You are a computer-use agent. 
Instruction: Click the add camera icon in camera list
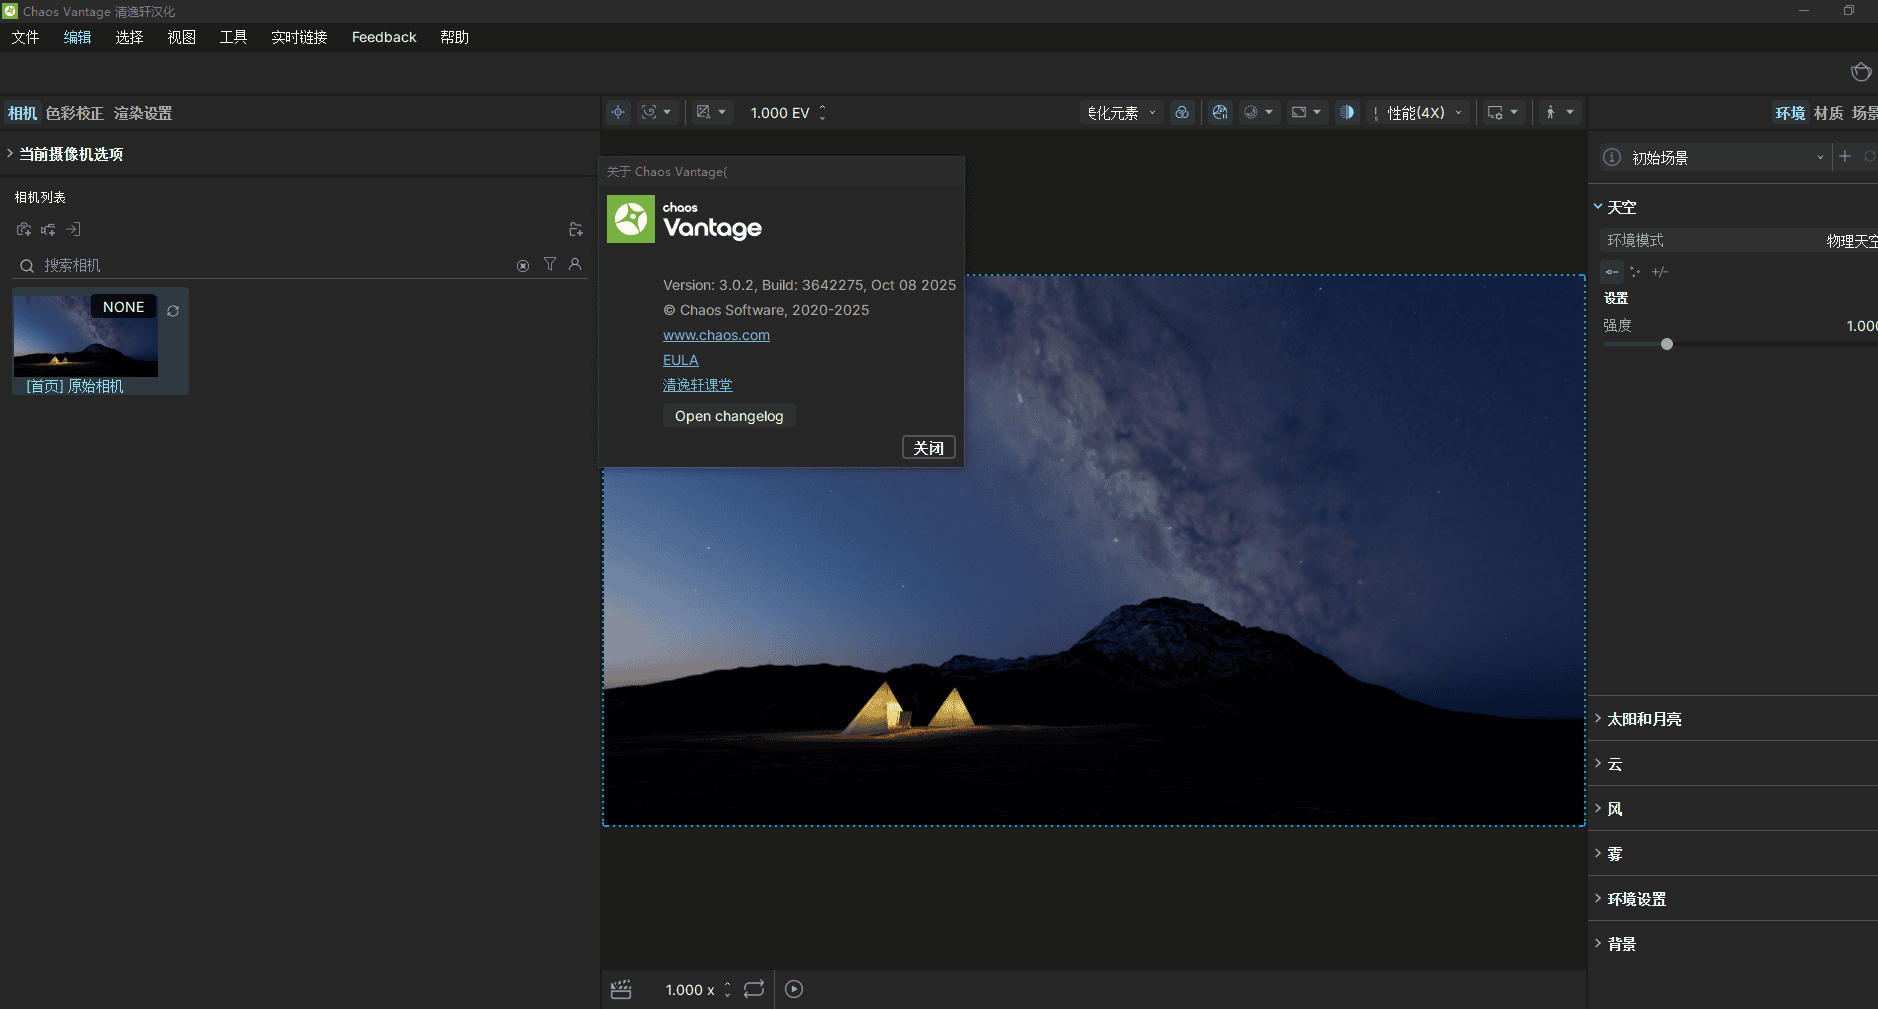click(x=24, y=230)
